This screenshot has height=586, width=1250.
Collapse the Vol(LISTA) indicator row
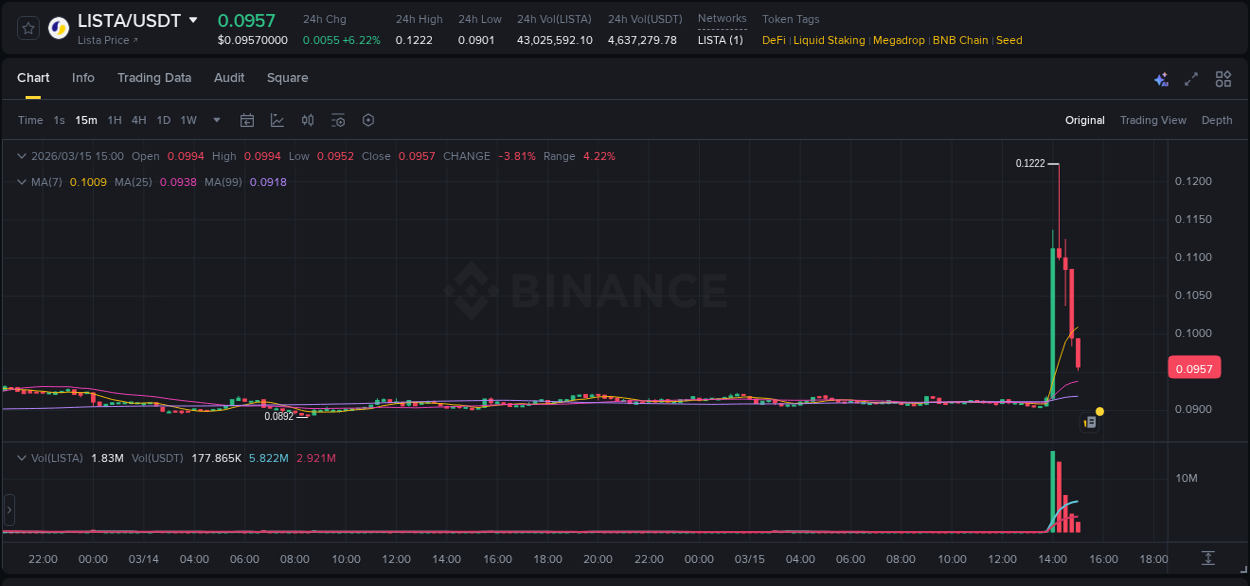point(21,457)
